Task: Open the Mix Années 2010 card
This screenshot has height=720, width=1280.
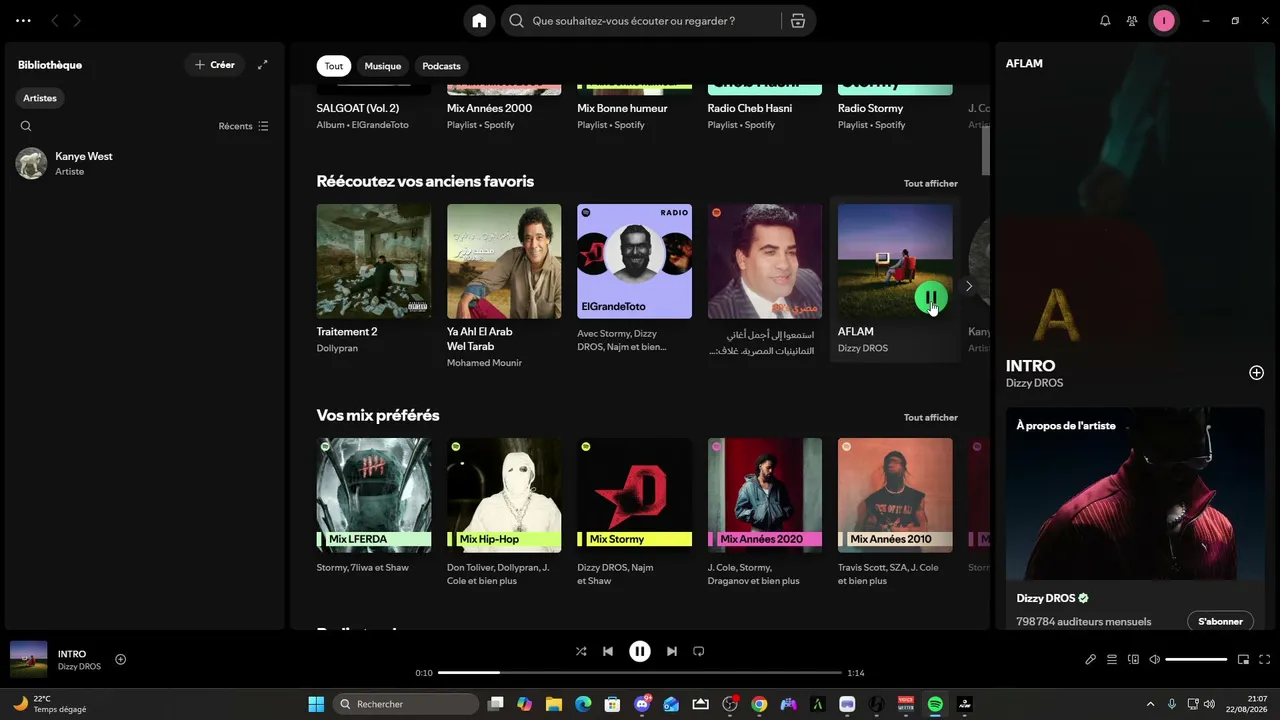Action: pos(895,512)
